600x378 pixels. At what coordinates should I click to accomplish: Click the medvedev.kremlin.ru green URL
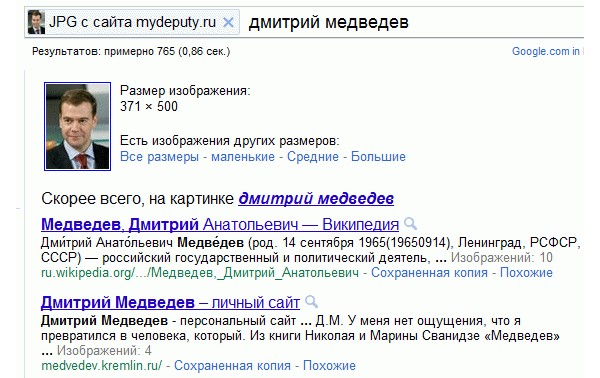pyautogui.click(x=101, y=366)
